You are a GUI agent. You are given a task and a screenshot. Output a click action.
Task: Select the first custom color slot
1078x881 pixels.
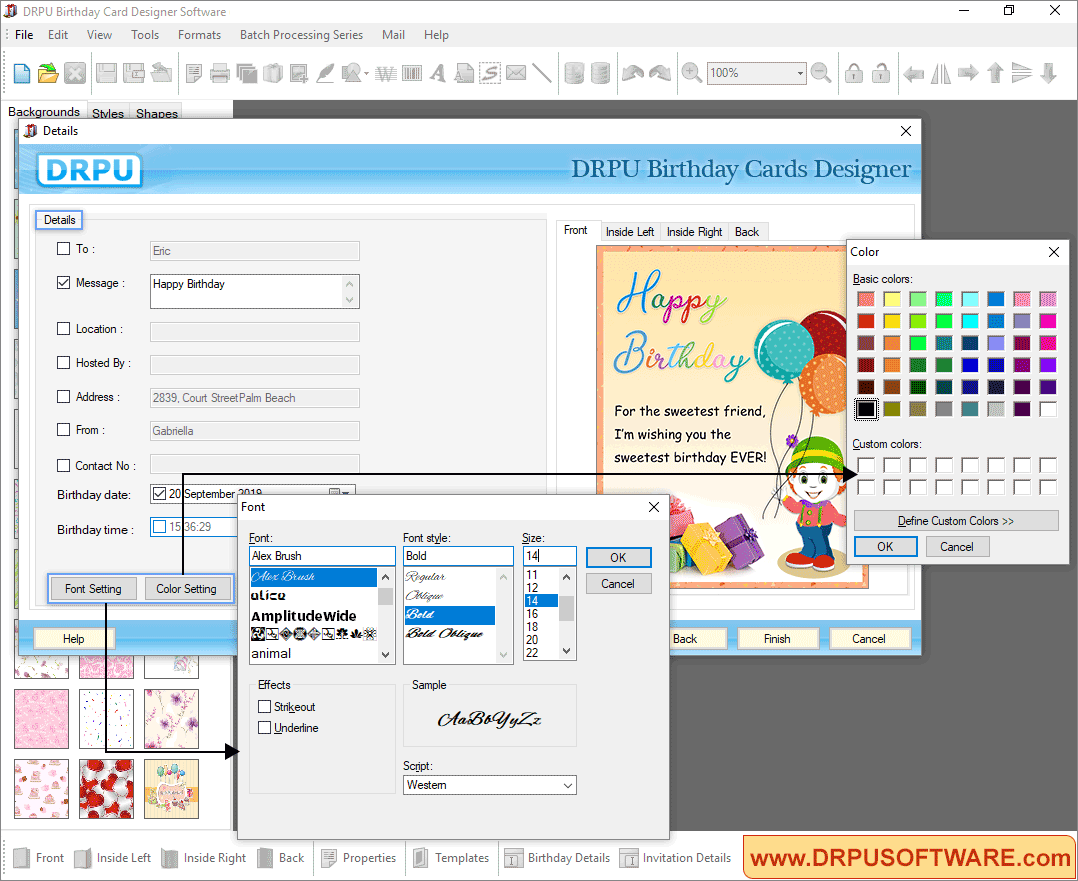tap(866, 466)
